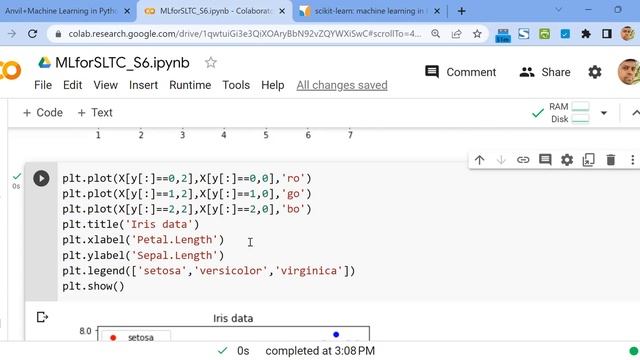Image resolution: width=640 pixels, height=360 pixels.
Task: Click the plt.title('Iris data') code line
Action: [131, 224]
